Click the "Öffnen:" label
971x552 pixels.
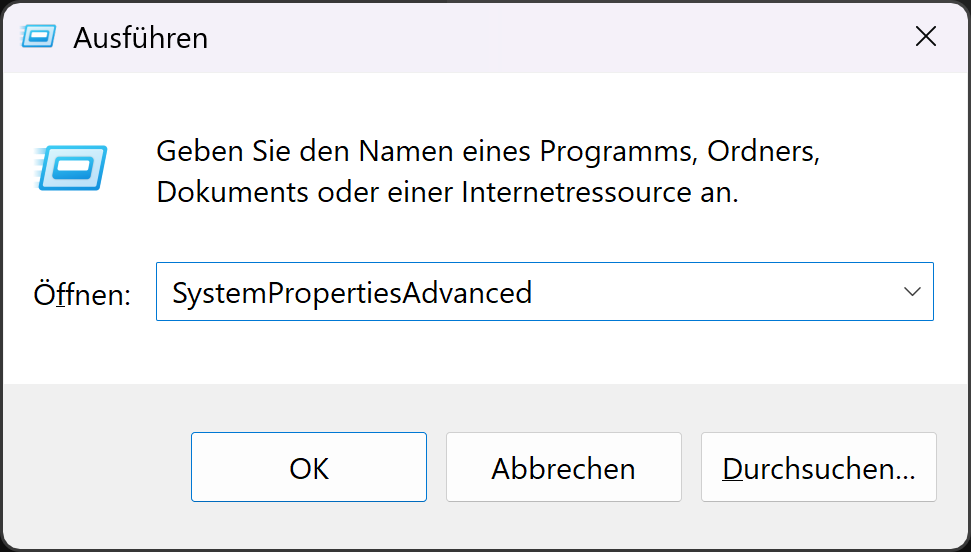pos(82,295)
